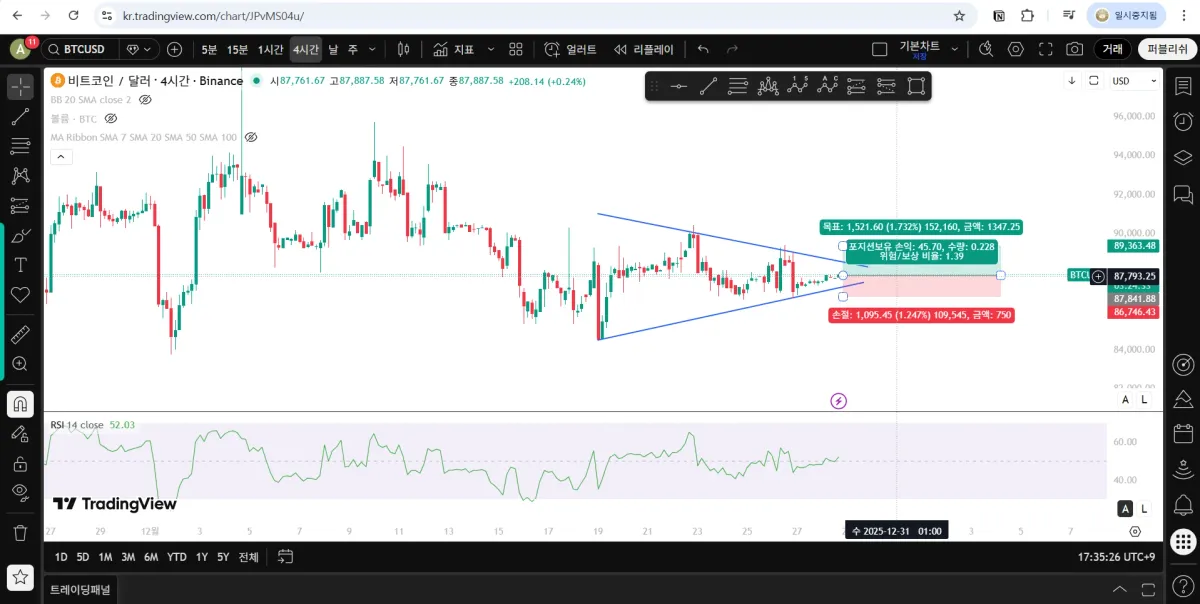
Task: Bookmark this page with the star
Action: tap(960, 16)
